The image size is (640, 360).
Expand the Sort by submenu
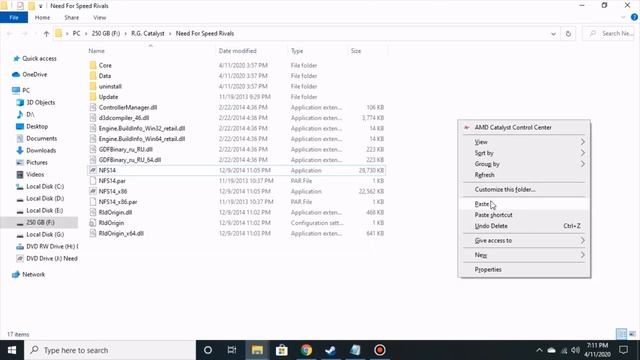[582, 153]
